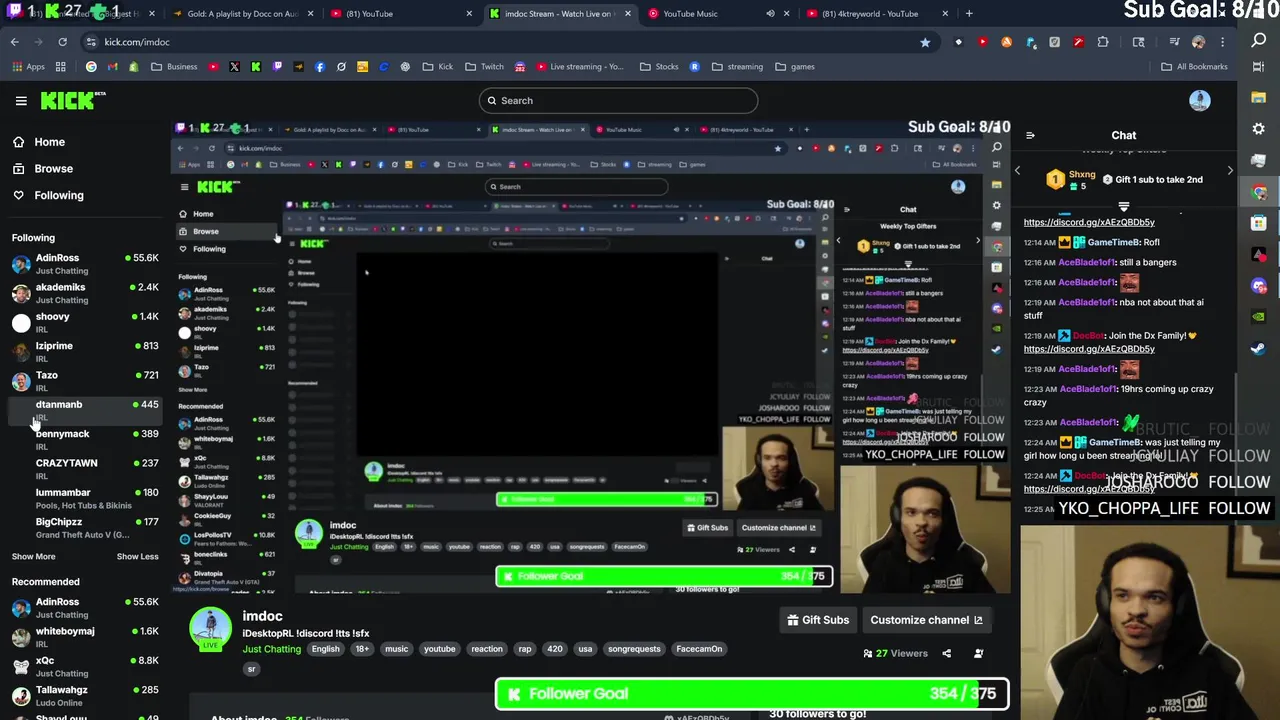Click the Just Chatting category link
The height and width of the screenshot is (720, 1280).
click(272, 649)
